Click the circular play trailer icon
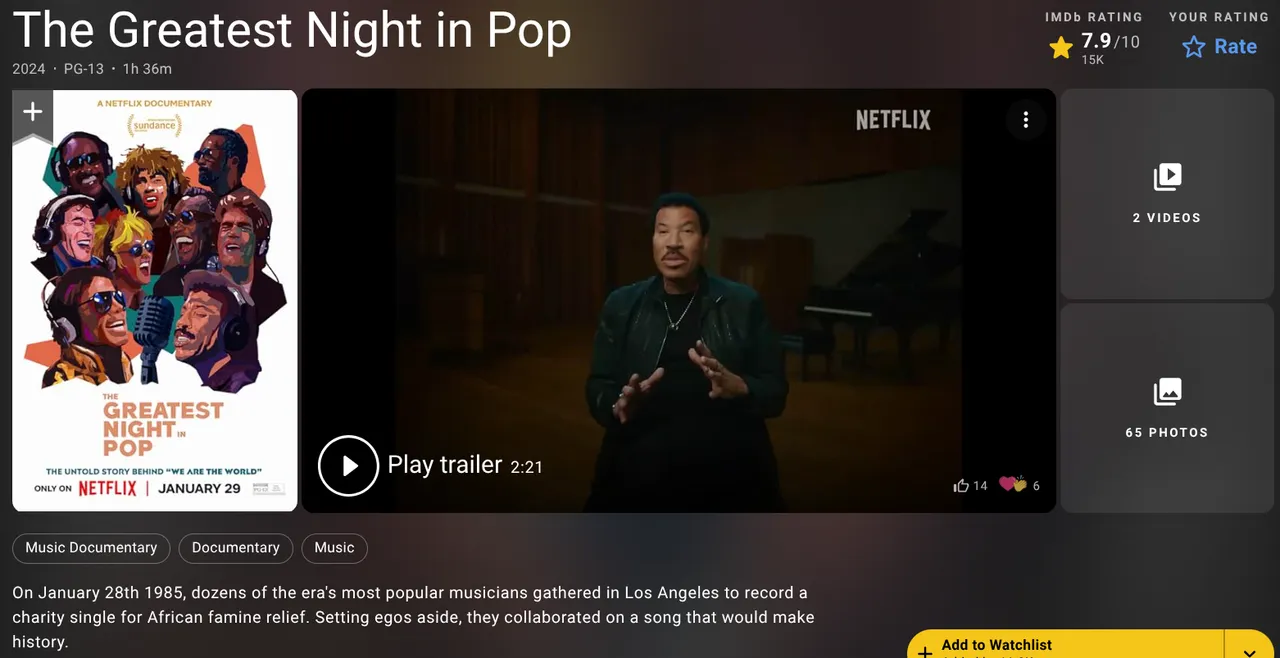The width and height of the screenshot is (1280, 658). (x=348, y=466)
